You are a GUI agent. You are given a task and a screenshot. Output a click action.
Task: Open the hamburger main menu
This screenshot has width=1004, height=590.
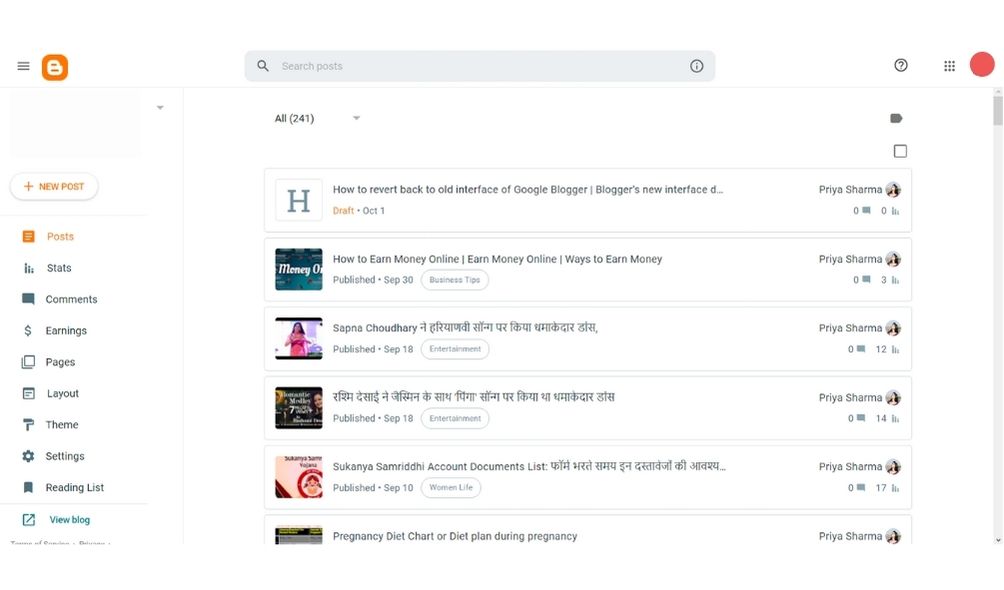(24, 66)
